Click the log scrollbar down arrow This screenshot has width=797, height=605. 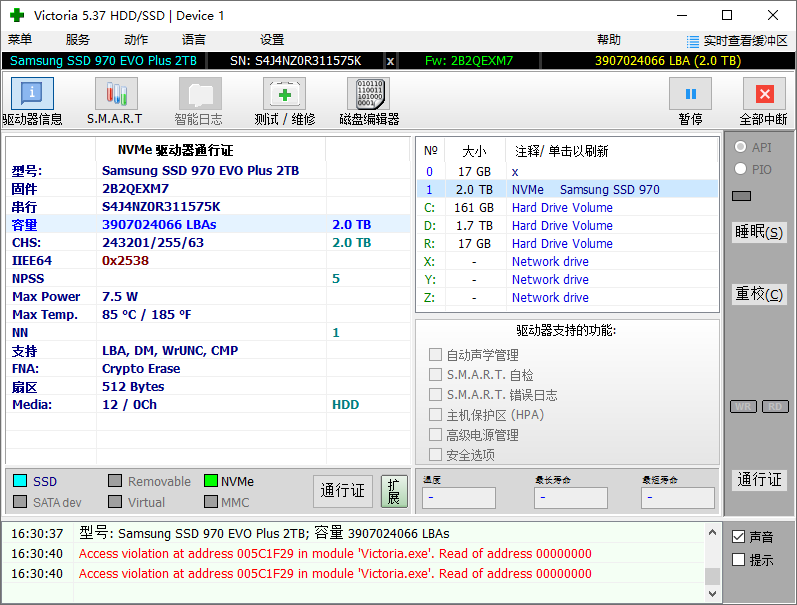(x=712, y=593)
